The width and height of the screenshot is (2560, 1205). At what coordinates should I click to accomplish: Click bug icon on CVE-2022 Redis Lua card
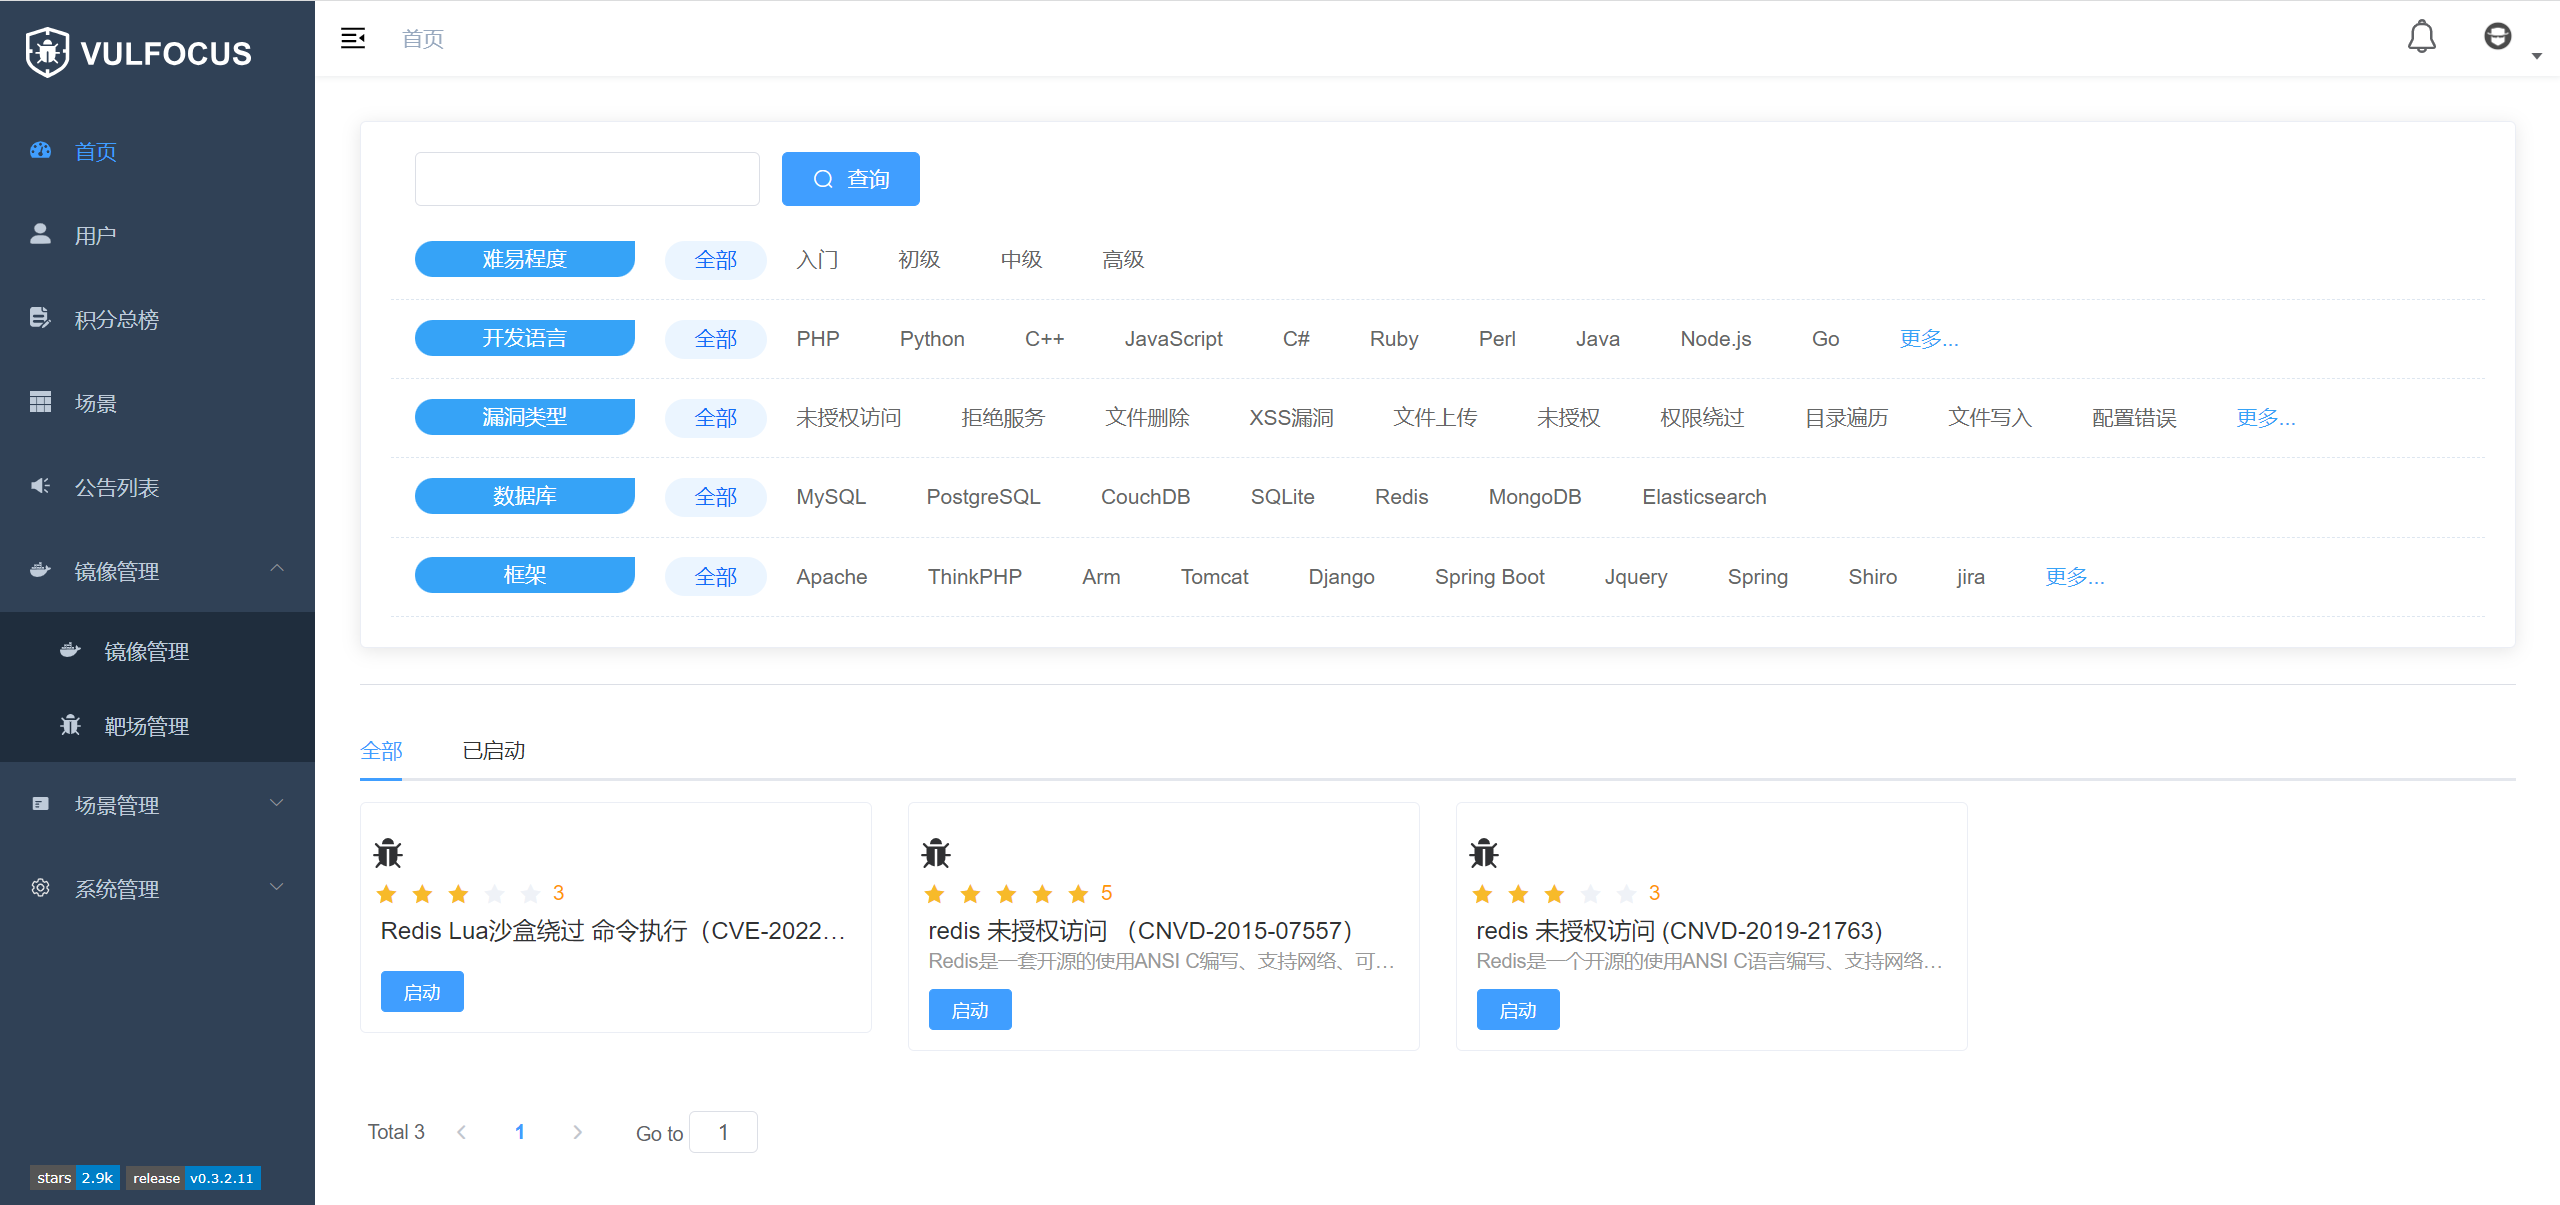click(388, 853)
